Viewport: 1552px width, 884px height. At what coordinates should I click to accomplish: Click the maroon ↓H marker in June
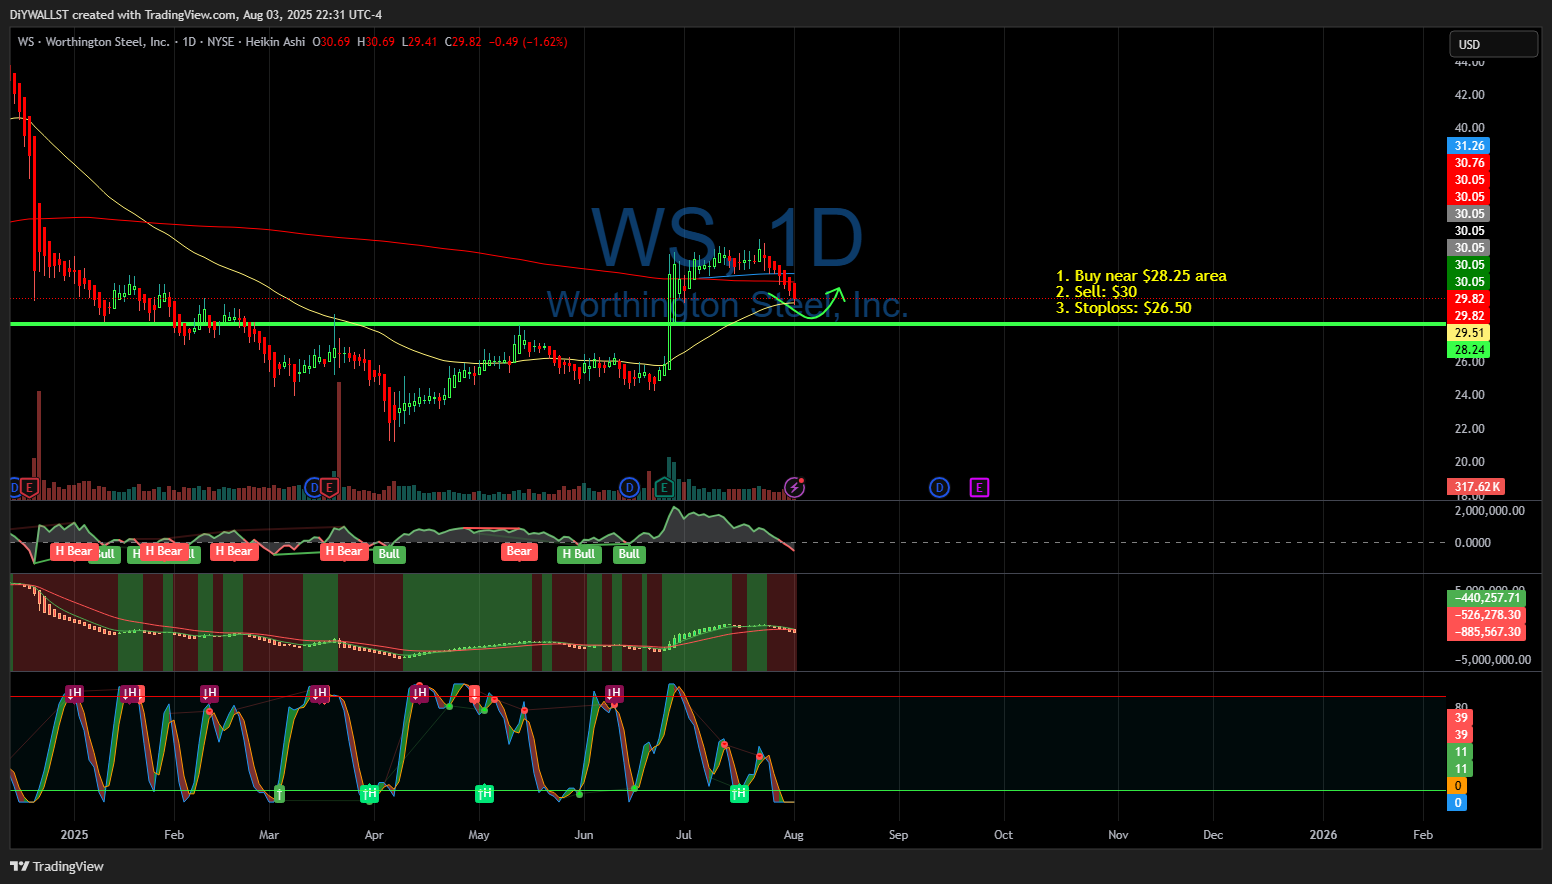coord(614,693)
